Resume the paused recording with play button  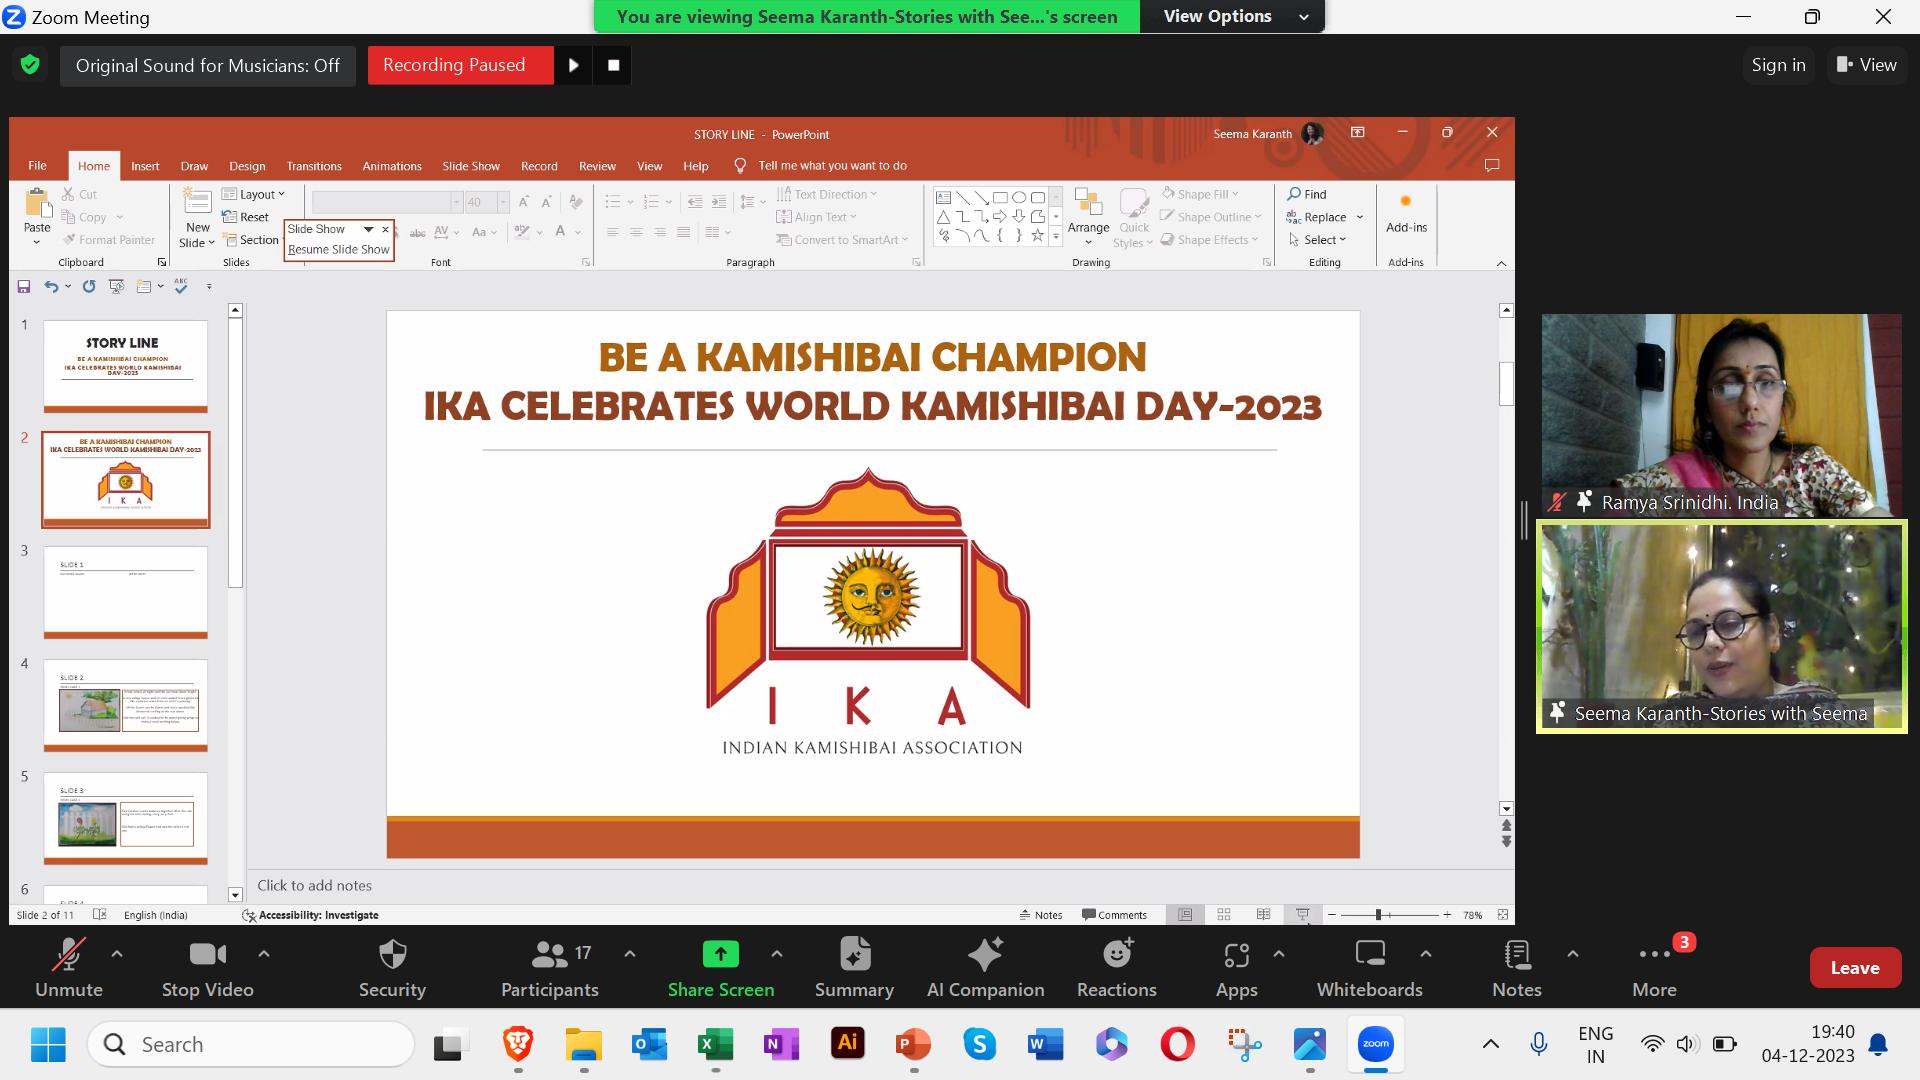(574, 65)
